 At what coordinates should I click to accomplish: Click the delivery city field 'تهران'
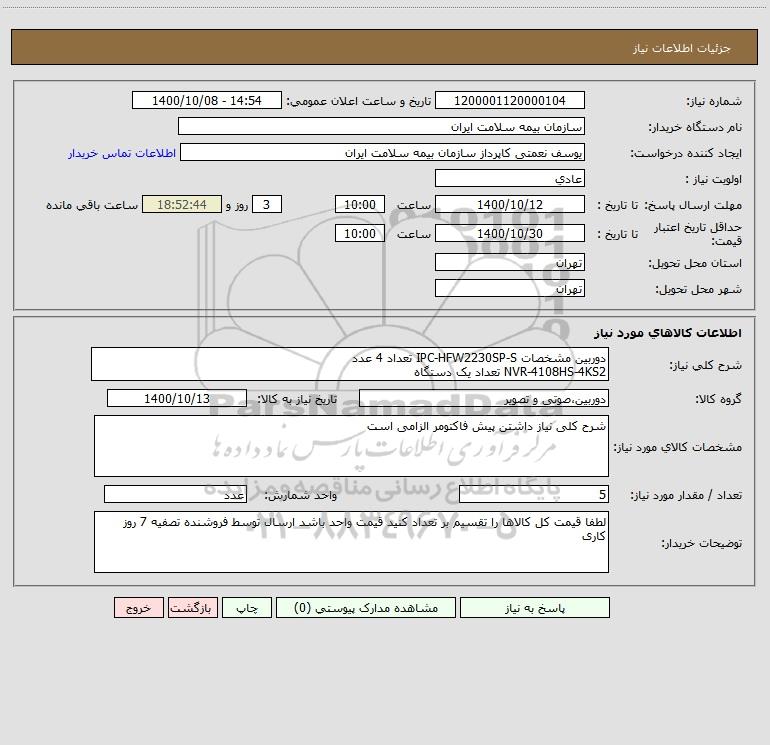pyautogui.click(x=510, y=288)
